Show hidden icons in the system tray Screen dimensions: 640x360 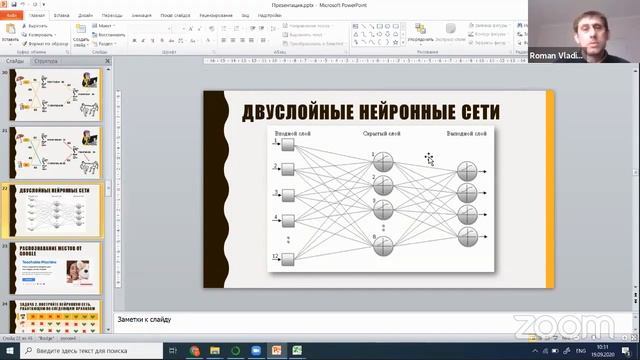pos(535,351)
